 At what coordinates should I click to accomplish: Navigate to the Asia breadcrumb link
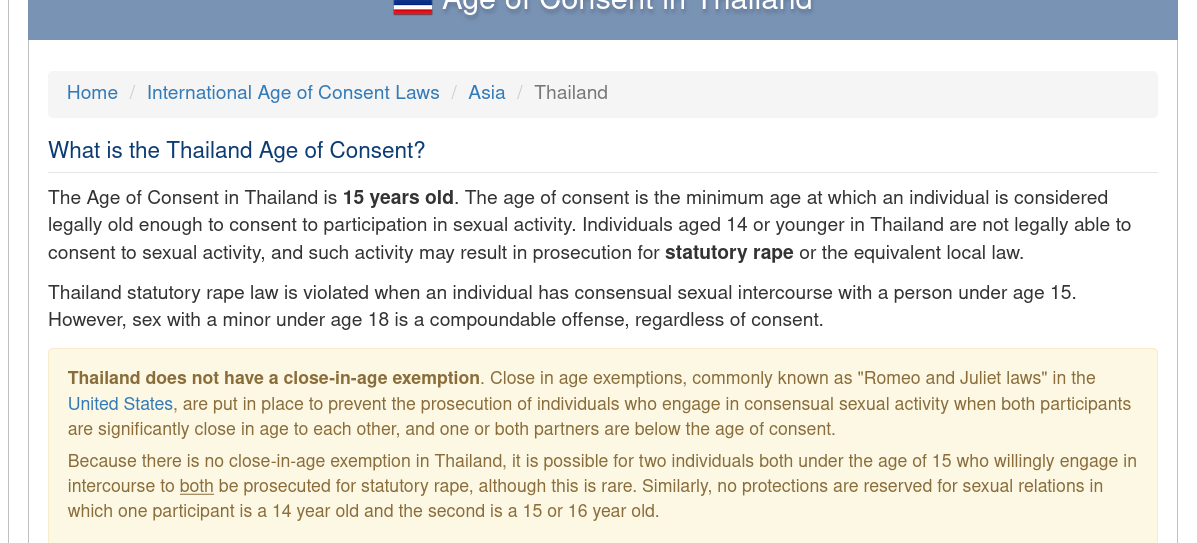(487, 92)
